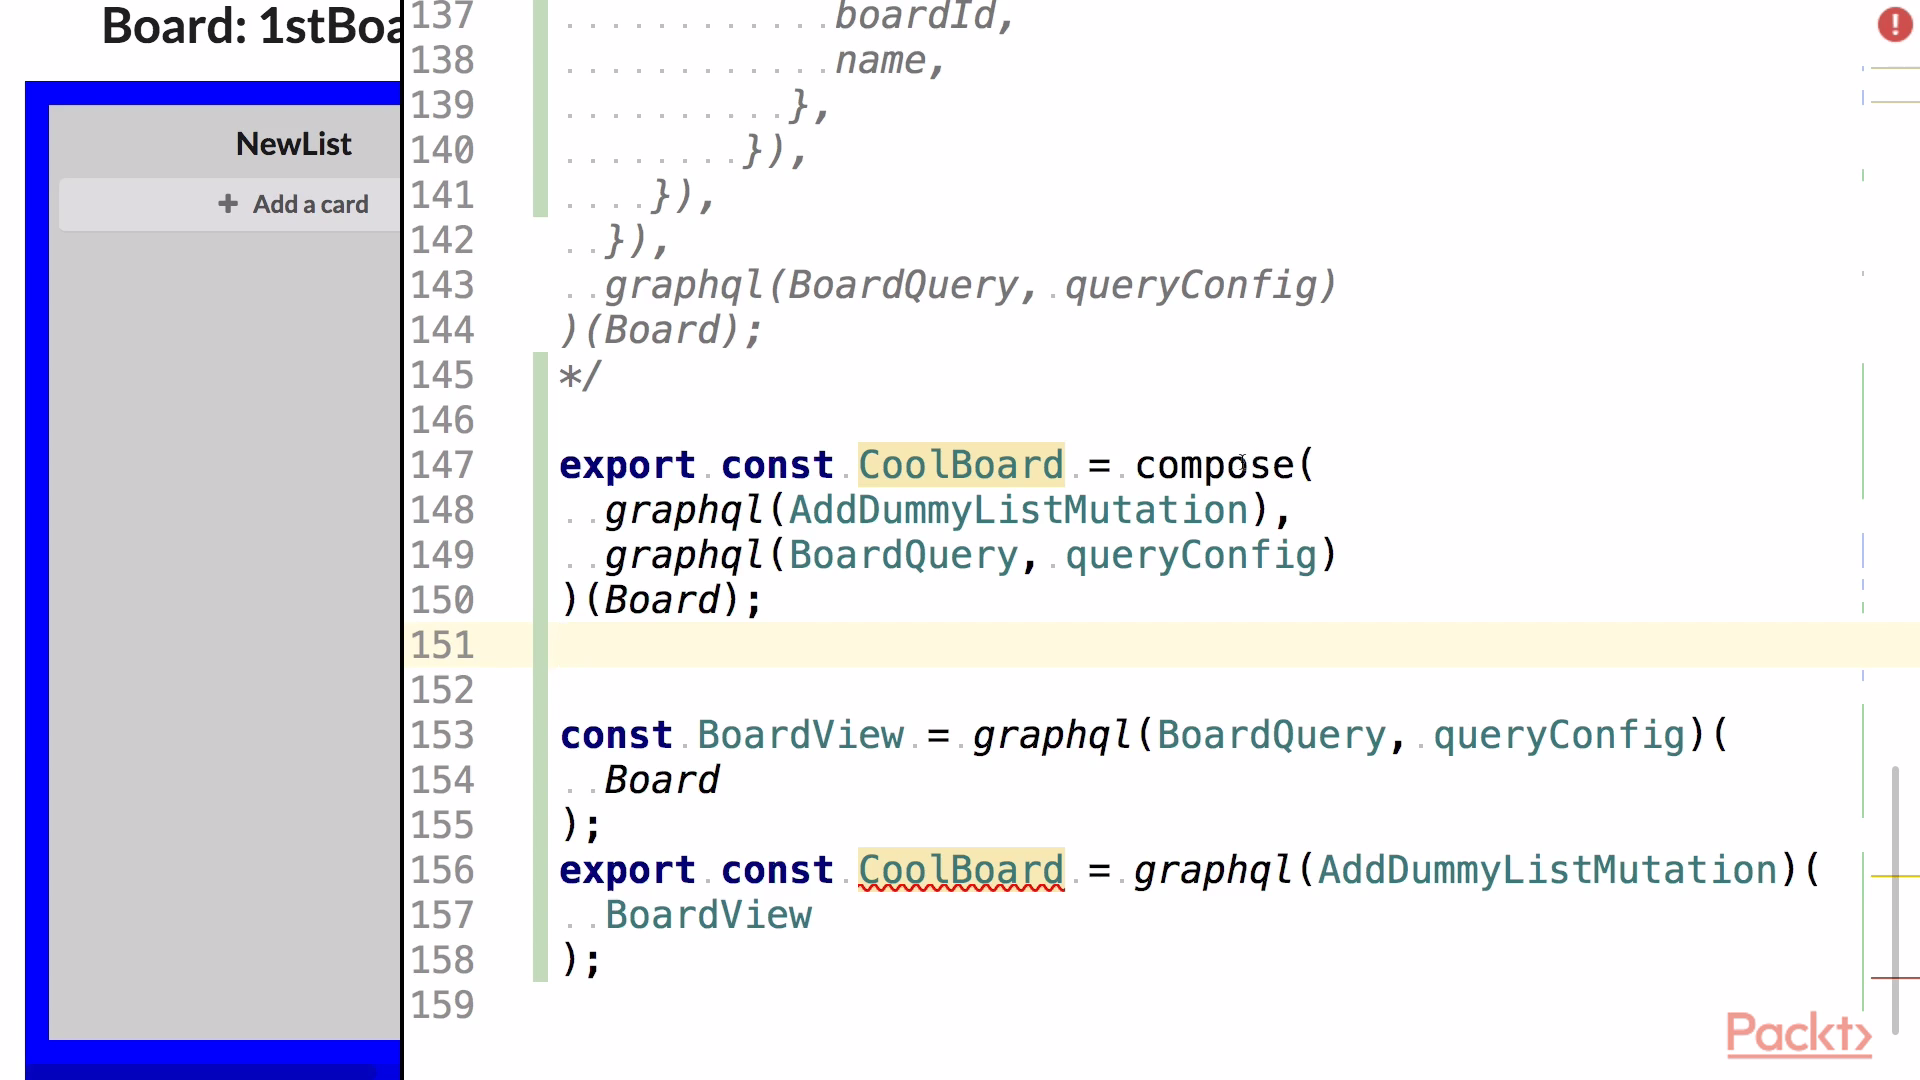The image size is (1920, 1080).
Task: Click BoardView on line 157
Action: [709, 915]
